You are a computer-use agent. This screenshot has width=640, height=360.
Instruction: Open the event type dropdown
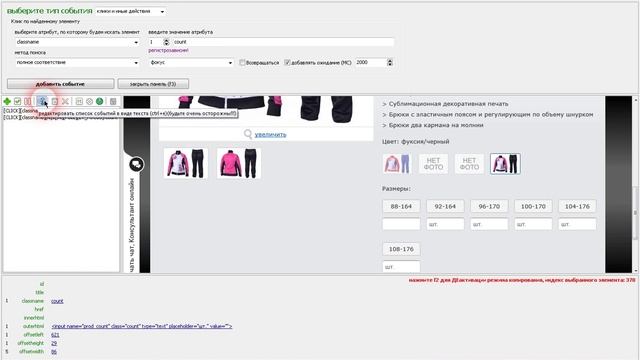[x=130, y=11]
